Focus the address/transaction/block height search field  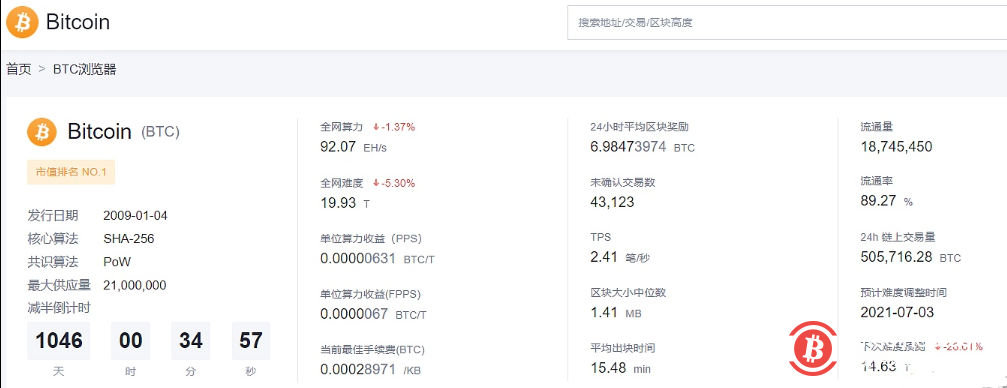787,22
